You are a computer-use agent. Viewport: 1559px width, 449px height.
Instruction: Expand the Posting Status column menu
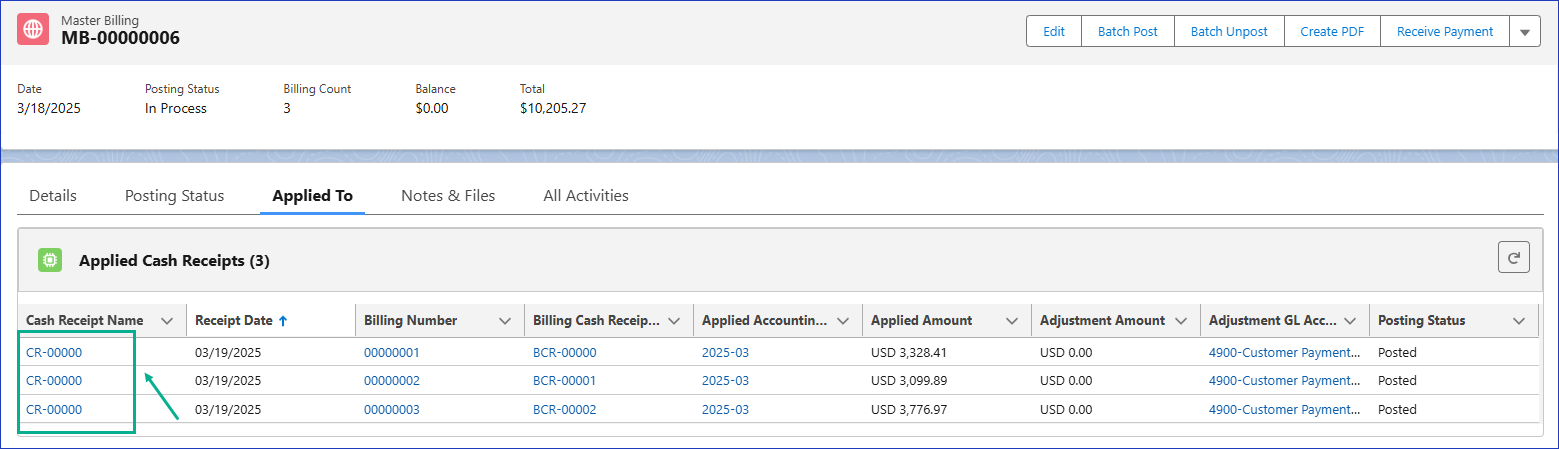(1519, 321)
